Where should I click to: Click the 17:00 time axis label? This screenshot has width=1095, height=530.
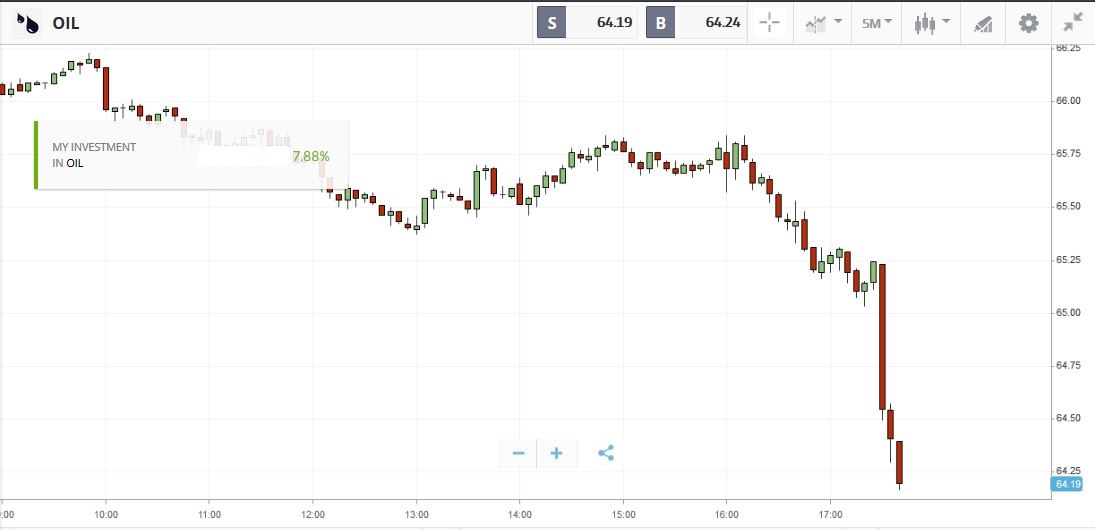[x=830, y=515]
